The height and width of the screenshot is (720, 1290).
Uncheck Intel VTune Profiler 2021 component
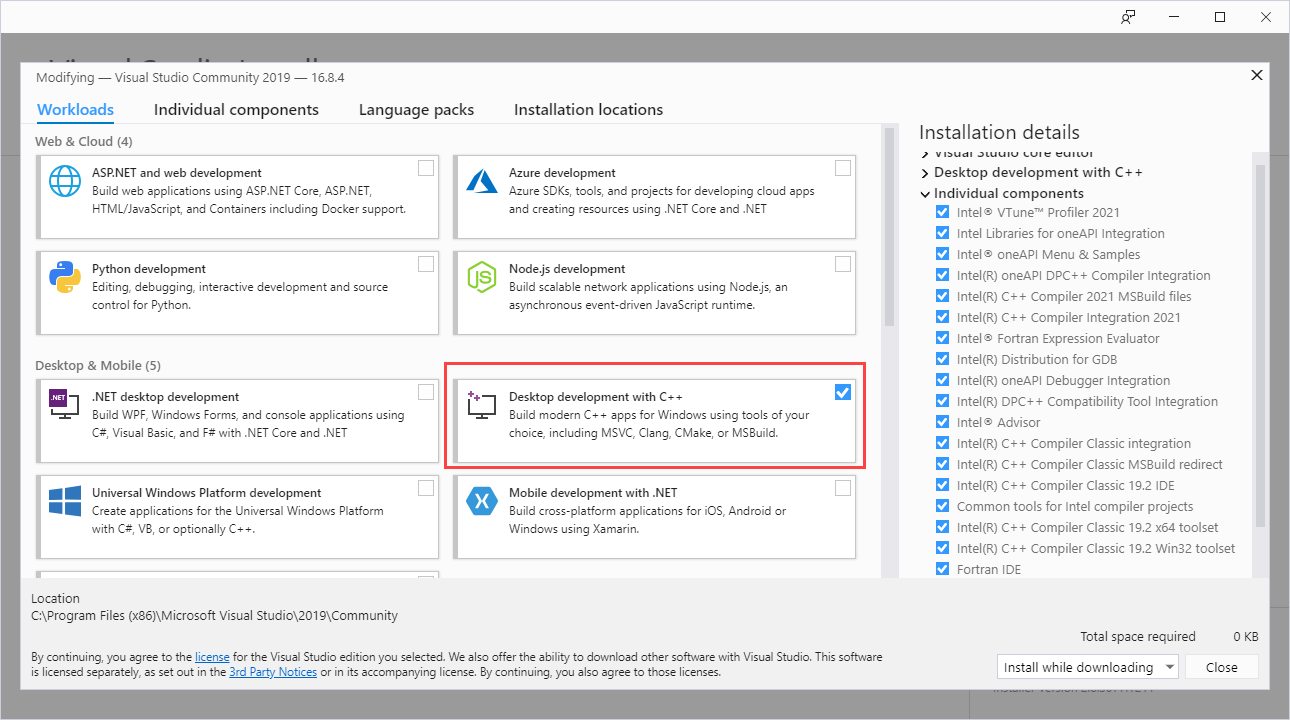click(942, 212)
